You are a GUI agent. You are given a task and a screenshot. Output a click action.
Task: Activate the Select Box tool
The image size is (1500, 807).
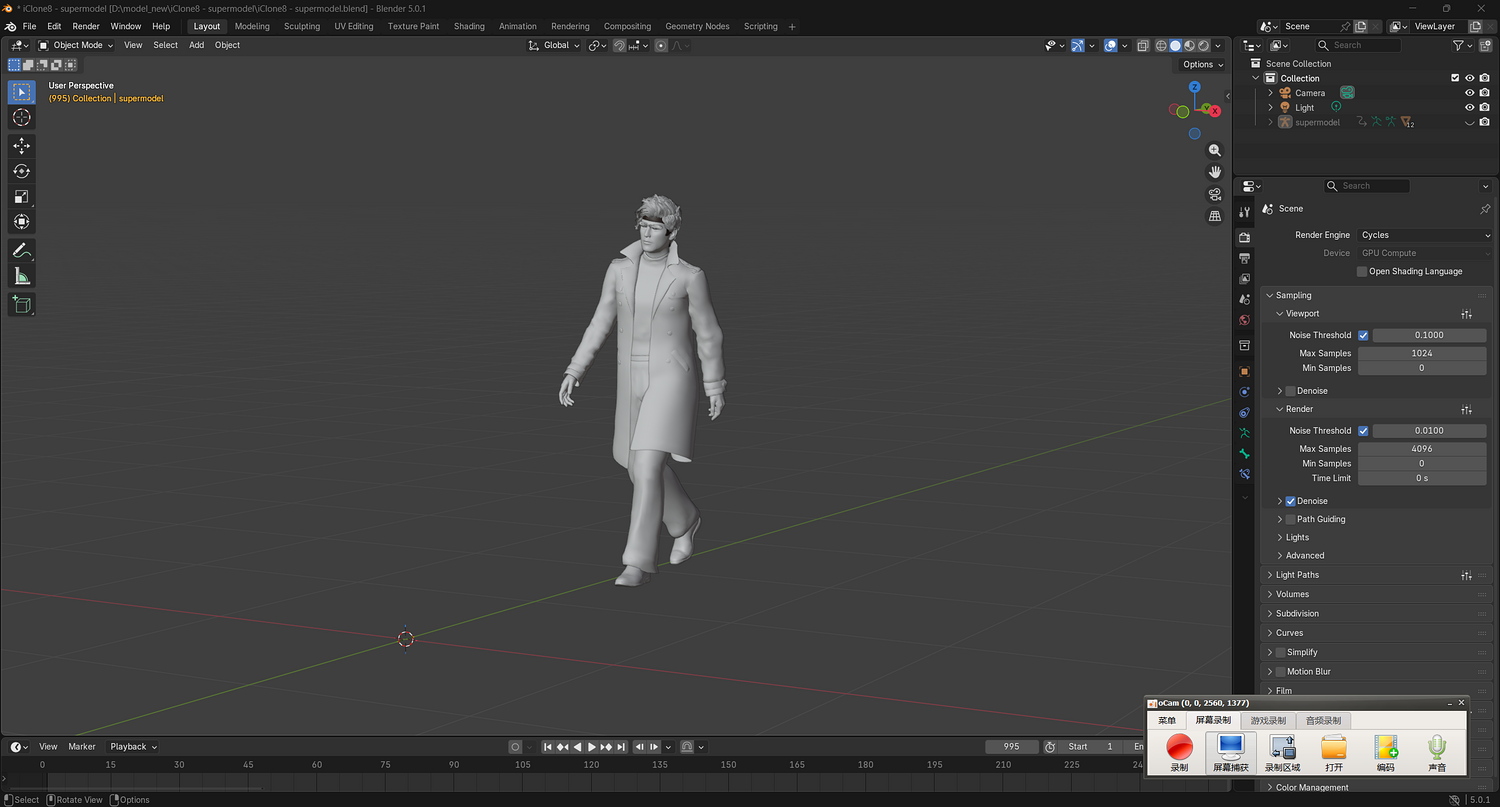pyautogui.click(x=21, y=92)
